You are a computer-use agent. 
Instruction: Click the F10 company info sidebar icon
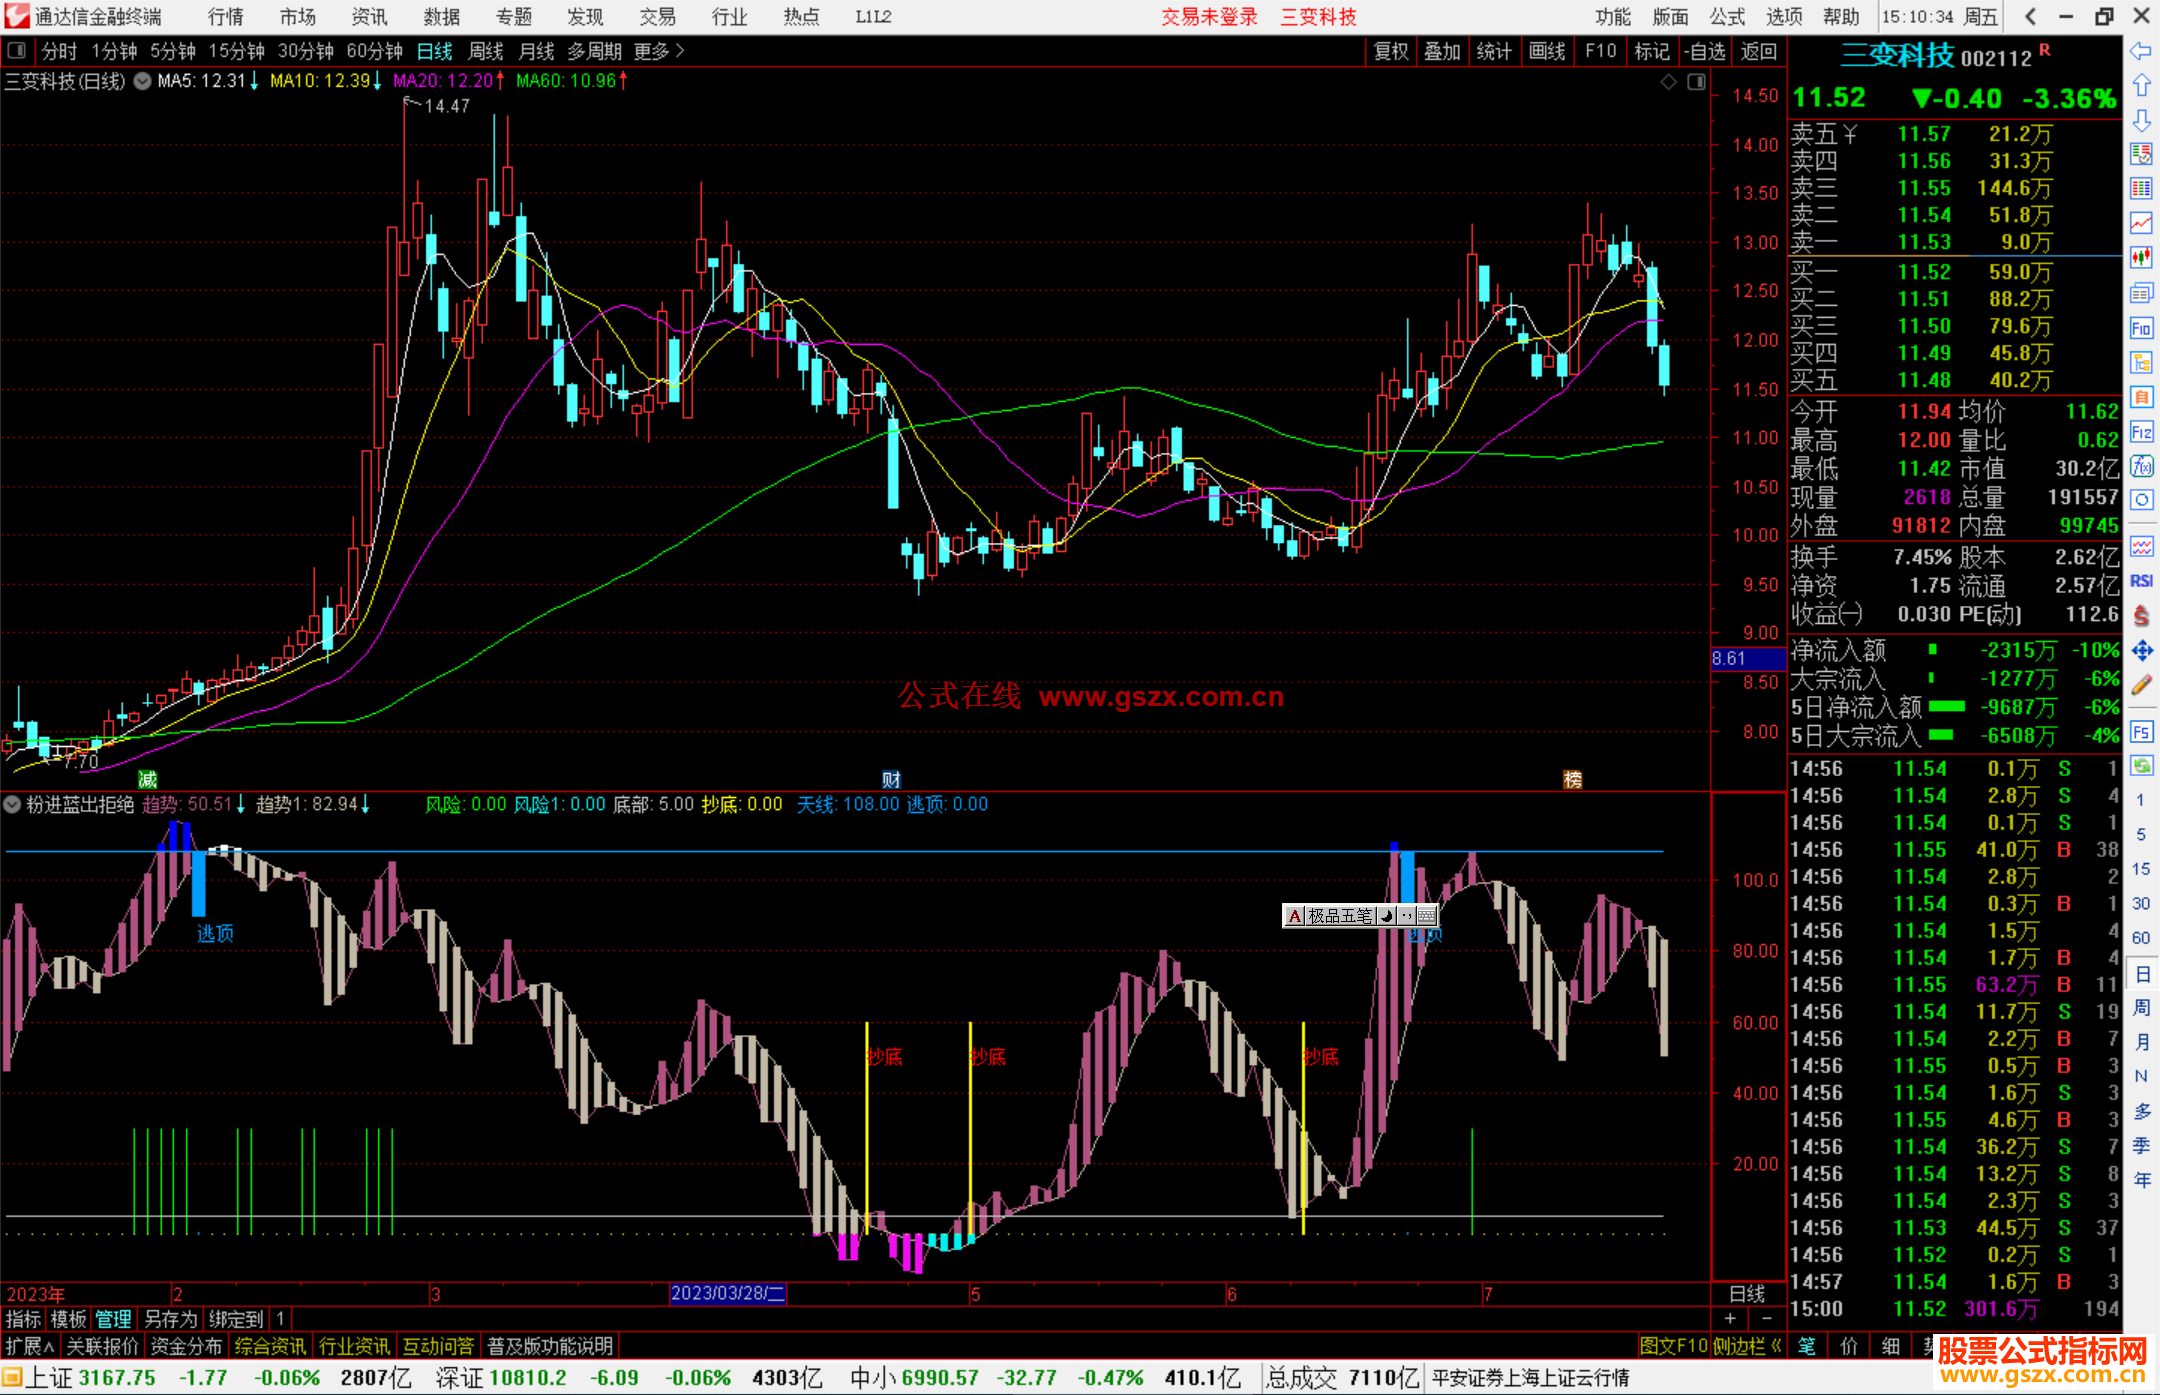pyautogui.click(x=2141, y=328)
